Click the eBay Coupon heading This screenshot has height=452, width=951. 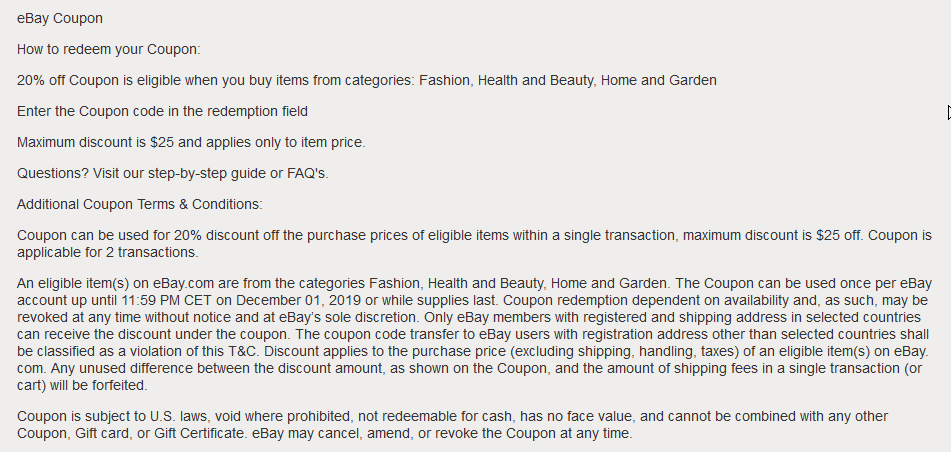(59, 18)
